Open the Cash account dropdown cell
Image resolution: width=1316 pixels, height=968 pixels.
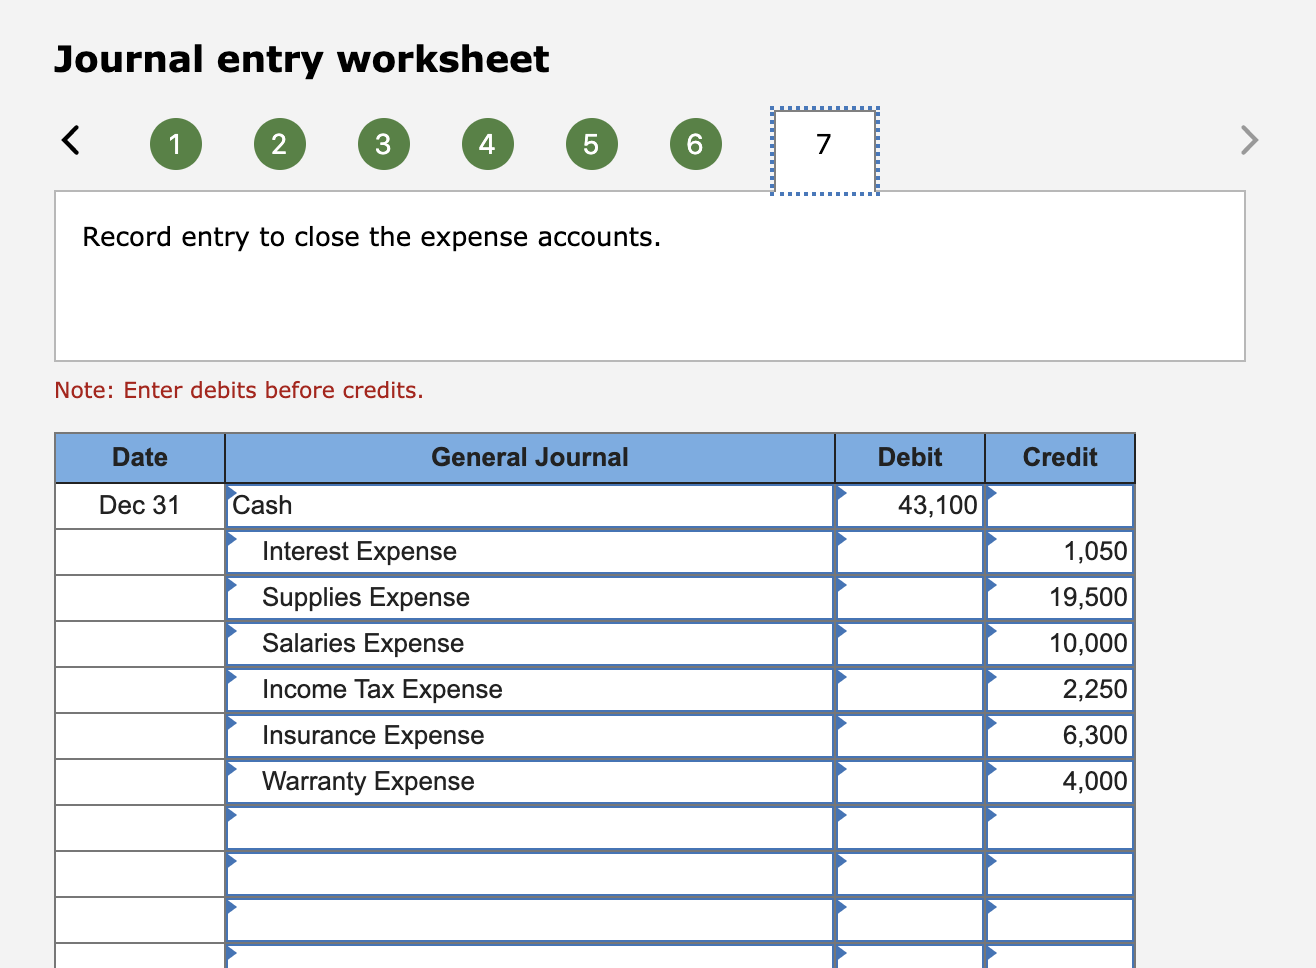click(530, 506)
